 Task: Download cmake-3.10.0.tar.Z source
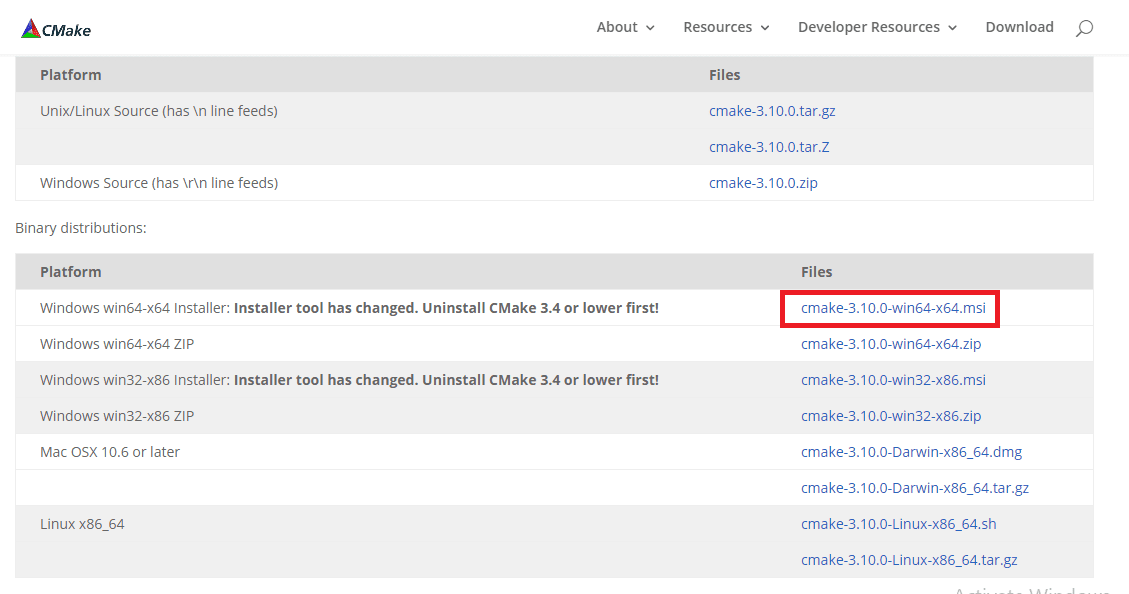coord(769,147)
